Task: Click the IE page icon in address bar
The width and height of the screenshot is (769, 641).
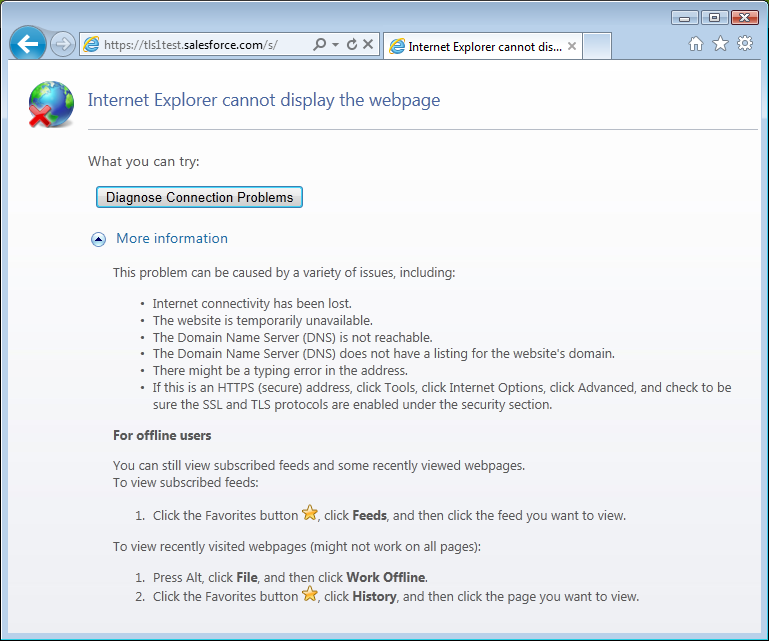Action: tap(91, 45)
